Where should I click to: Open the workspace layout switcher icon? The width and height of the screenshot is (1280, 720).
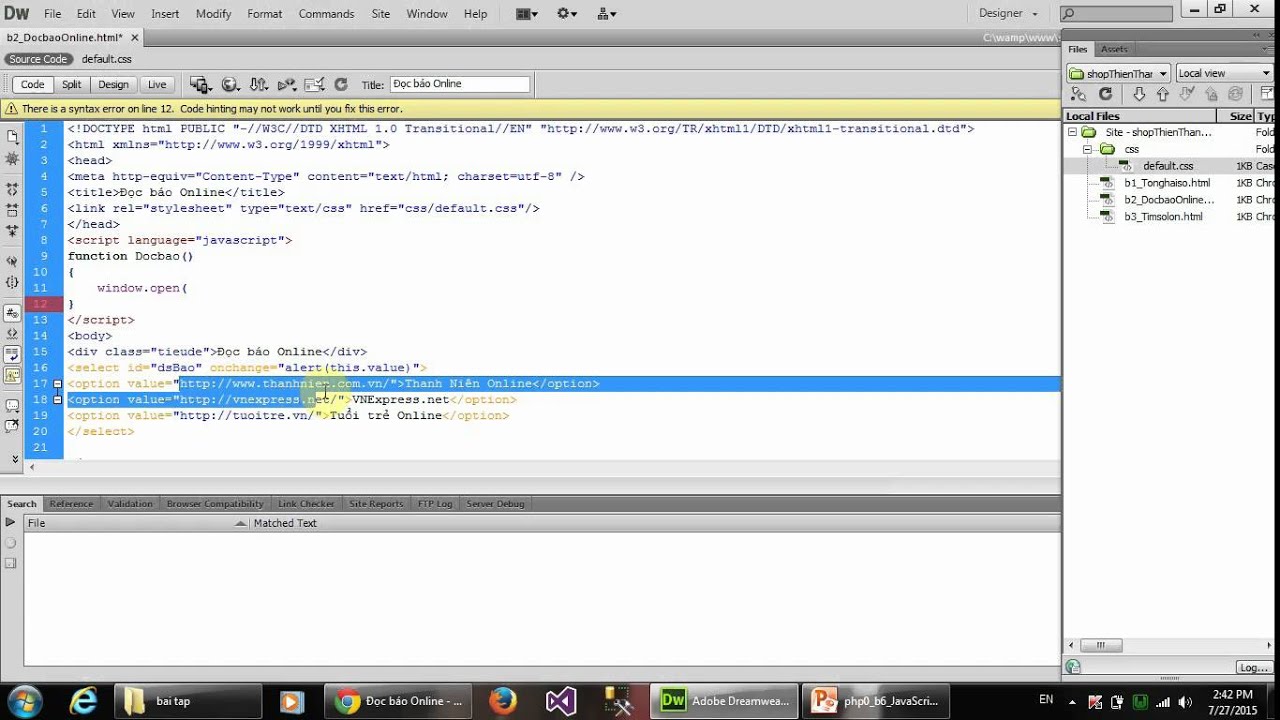click(526, 14)
